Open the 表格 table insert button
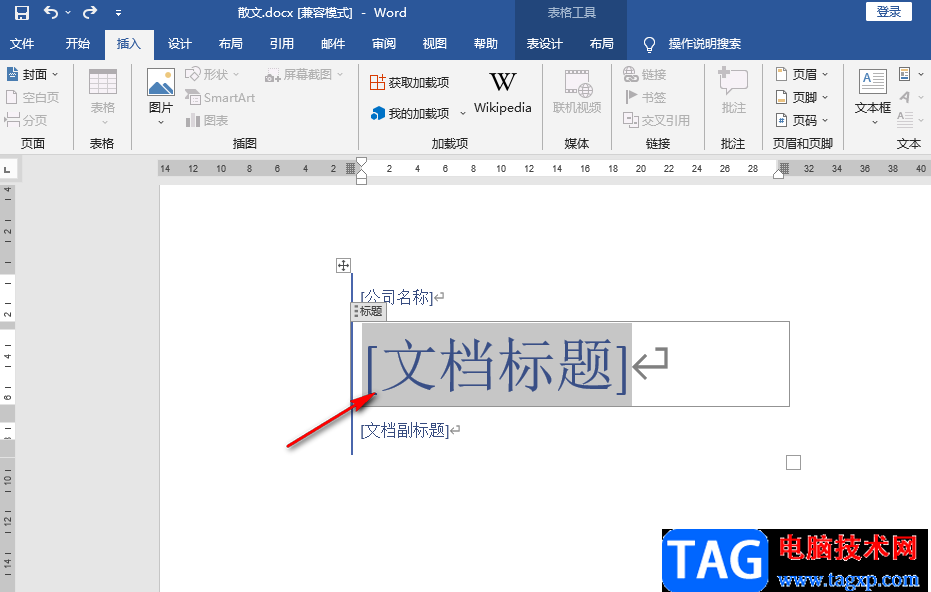The image size is (931, 592). tap(102, 97)
